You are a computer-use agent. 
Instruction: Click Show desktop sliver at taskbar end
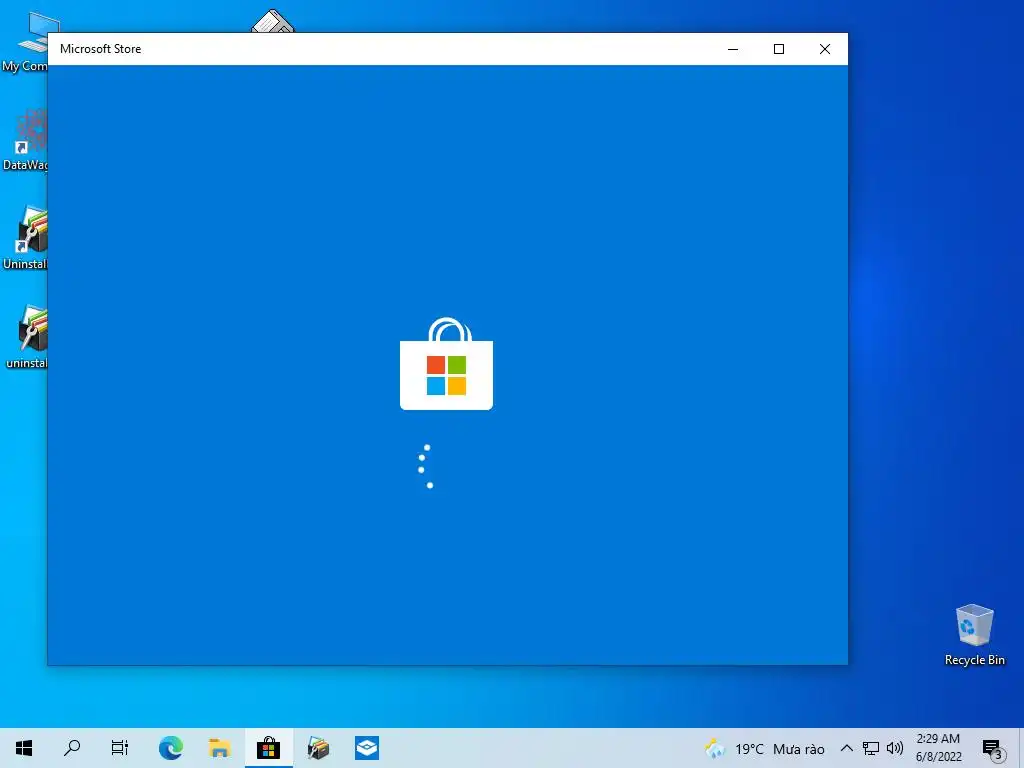click(1021, 748)
